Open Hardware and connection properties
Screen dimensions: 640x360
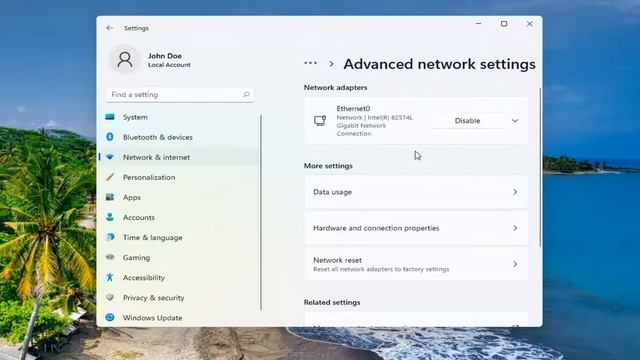pos(416,228)
